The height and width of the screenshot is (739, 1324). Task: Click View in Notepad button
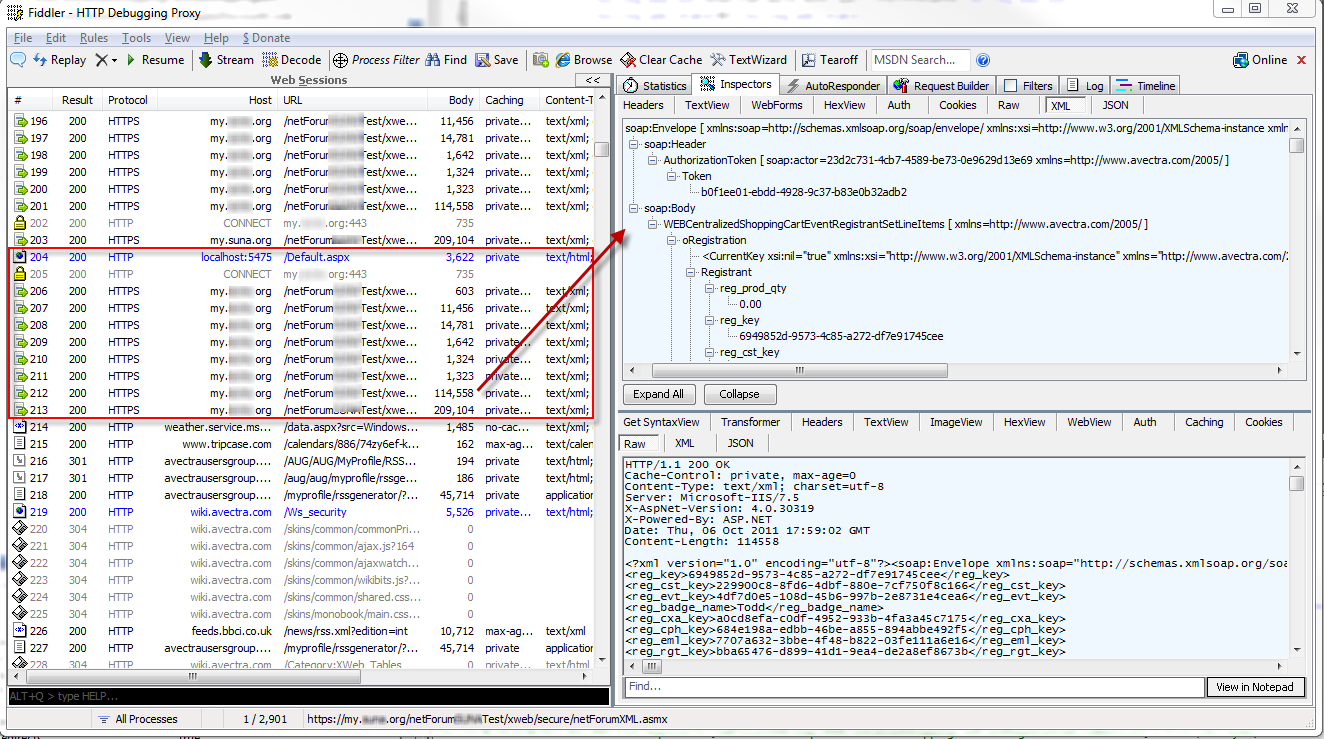coord(1255,687)
